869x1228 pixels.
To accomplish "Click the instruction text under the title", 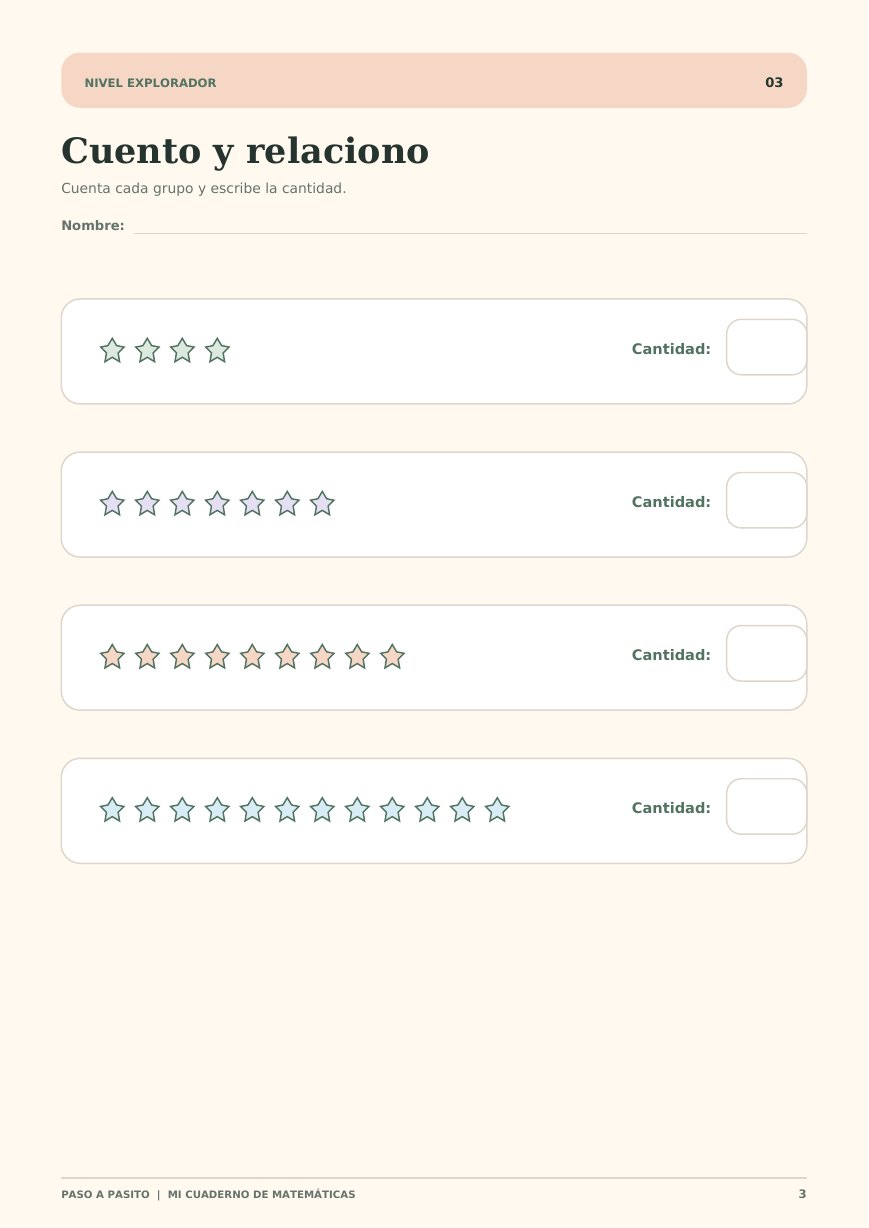I will (x=204, y=189).
